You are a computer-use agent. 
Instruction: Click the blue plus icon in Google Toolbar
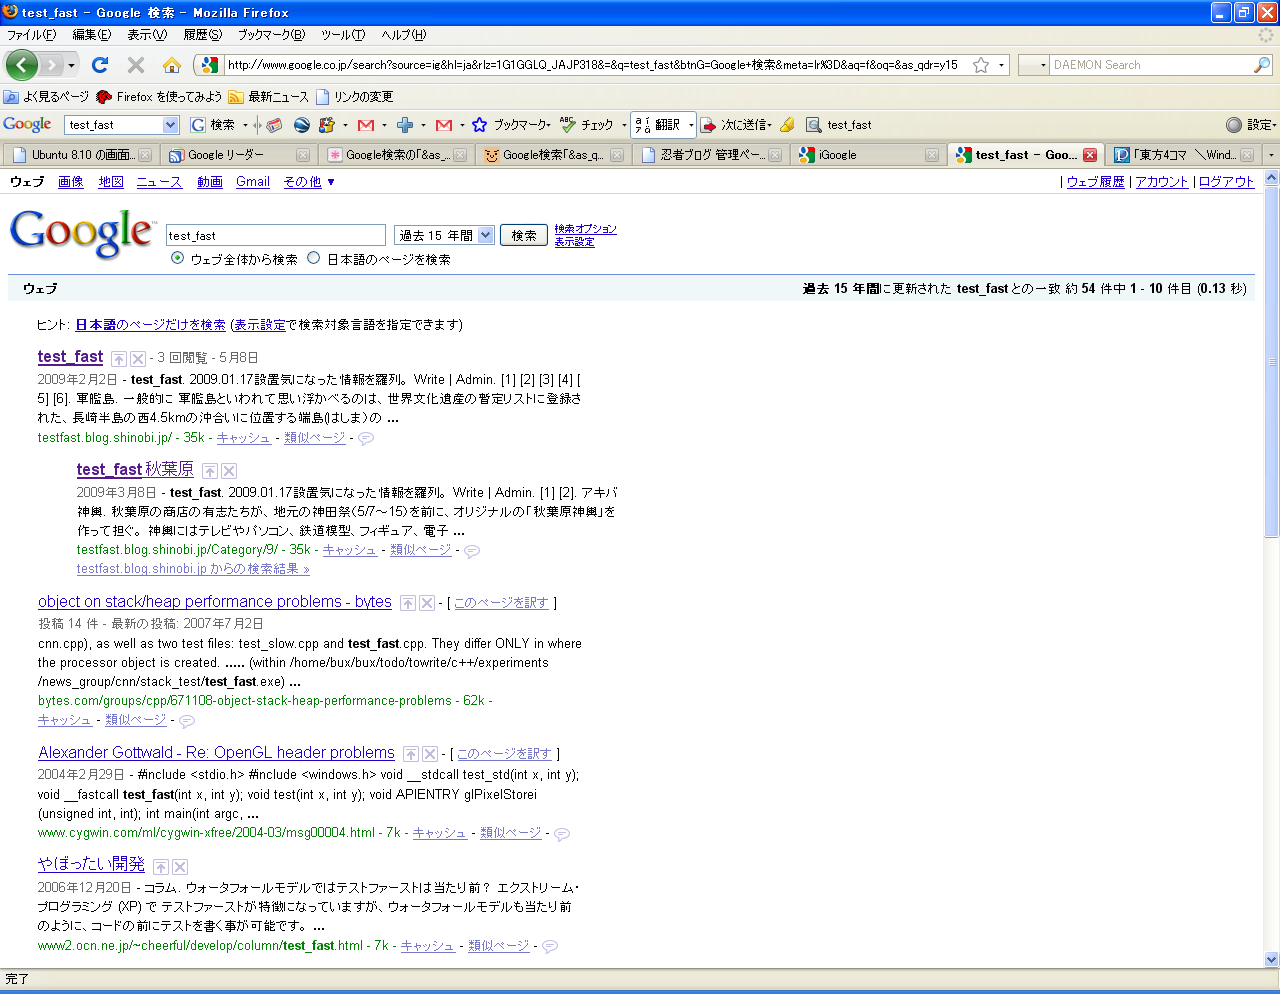(405, 125)
